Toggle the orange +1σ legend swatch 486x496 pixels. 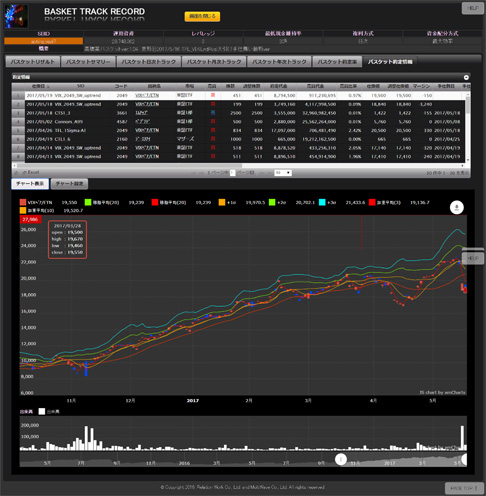[222, 202]
